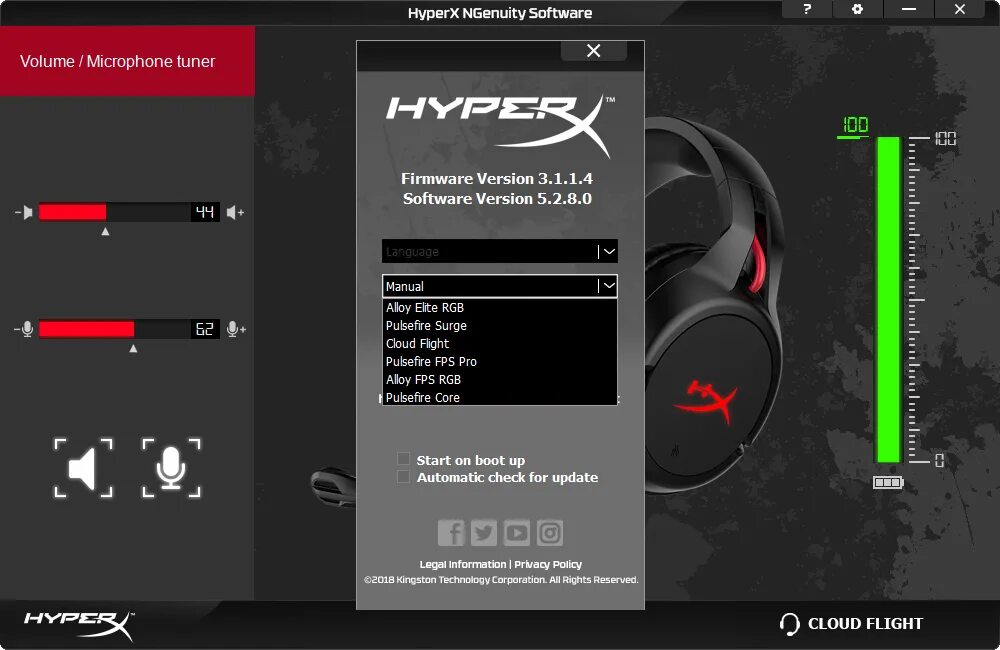The width and height of the screenshot is (1000, 650).
Task: Click the green 100 level readout
Action: [855, 126]
